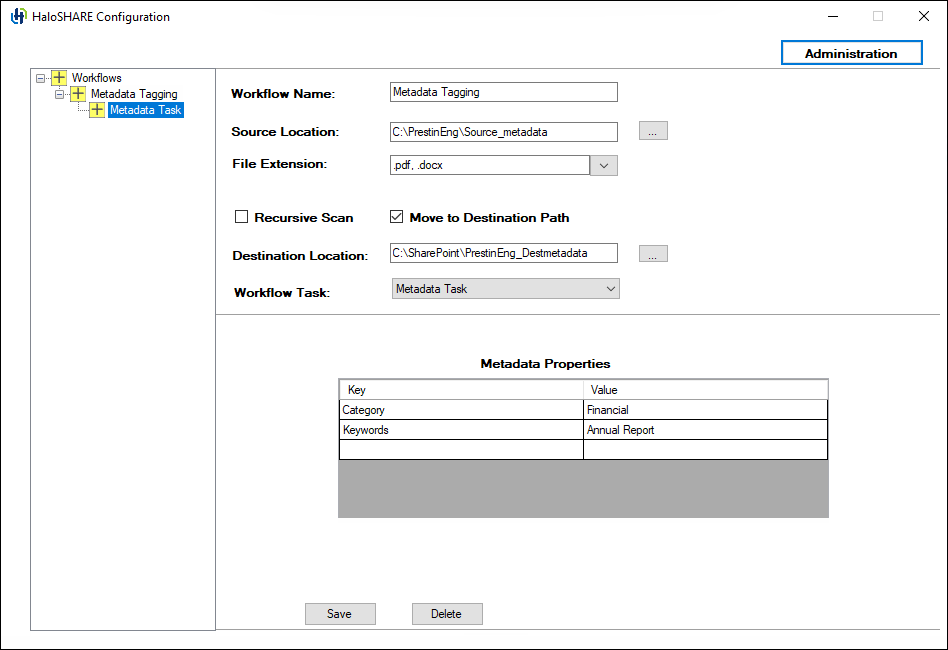Click the Workflow Name text field
Screen dimensions: 948x650
[x=503, y=91]
